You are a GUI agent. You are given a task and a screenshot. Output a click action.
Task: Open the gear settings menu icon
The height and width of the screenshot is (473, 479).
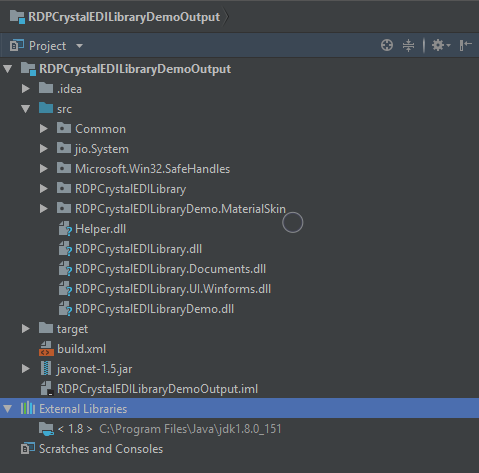click(441, 45)
